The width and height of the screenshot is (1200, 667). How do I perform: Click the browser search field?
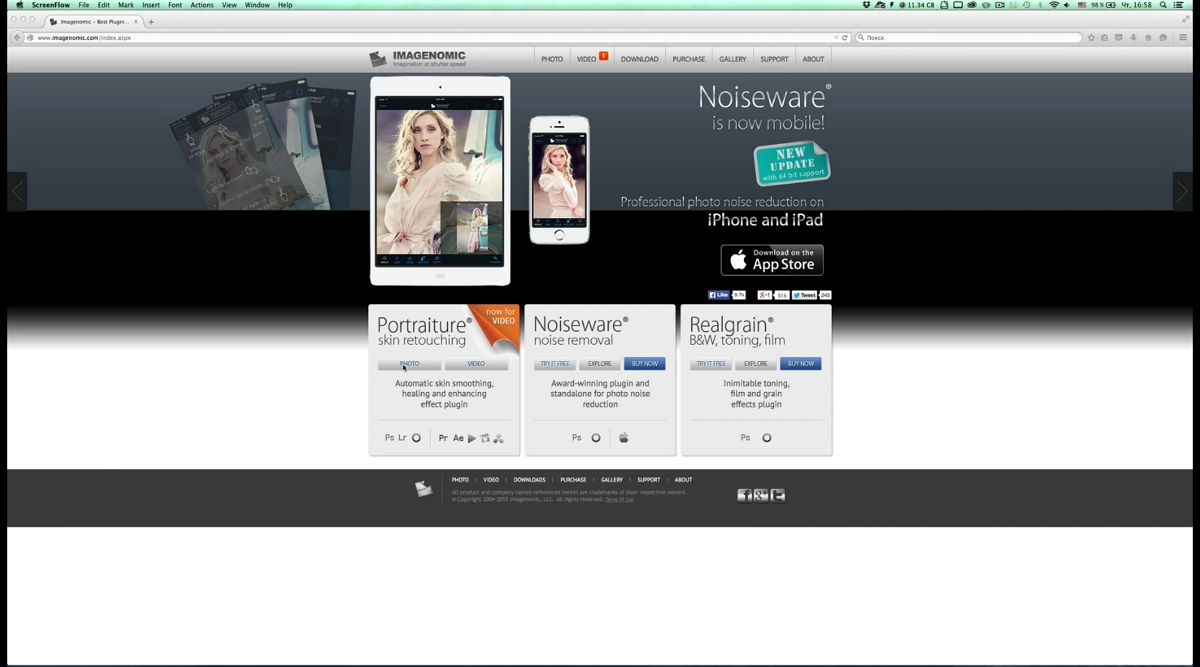click(x=968, y=37)
